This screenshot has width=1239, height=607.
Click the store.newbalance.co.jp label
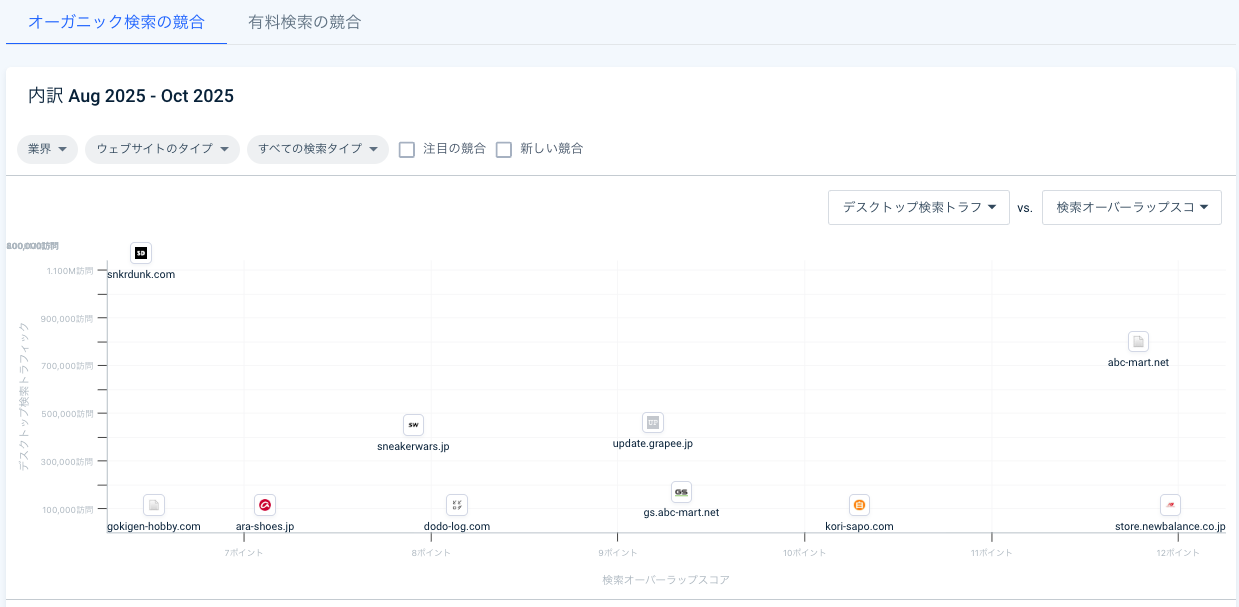point(1170,526)
